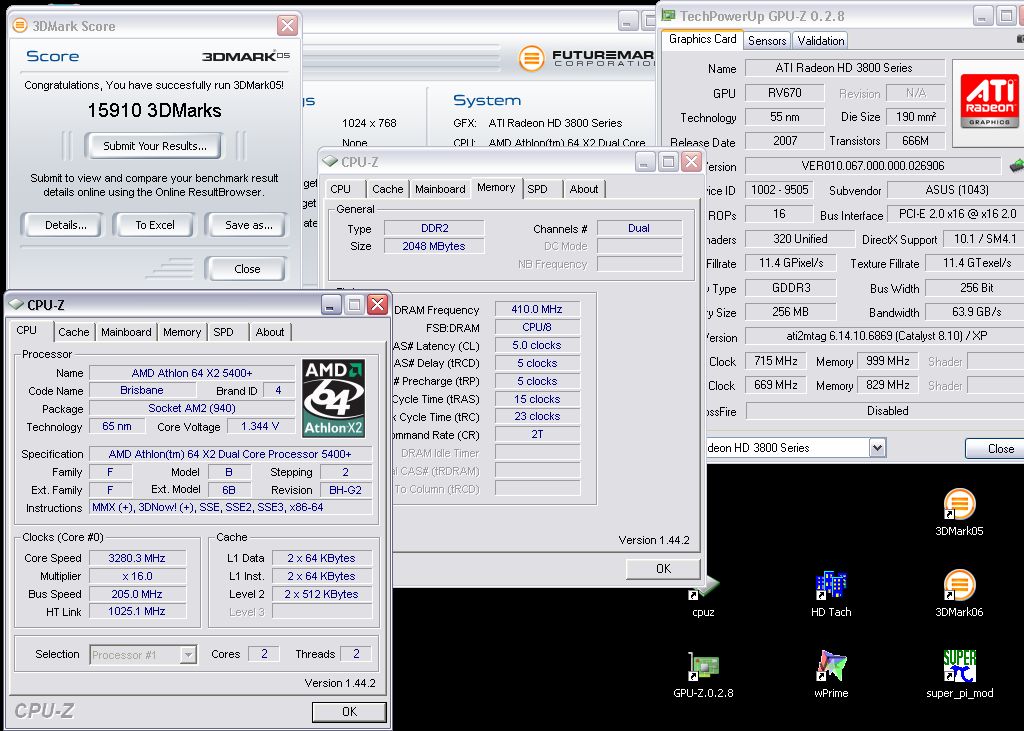The width and height of the screenshot is (1024, 731).
Task: Click the Command Rate value 2T
Action: tap(537, 434)
